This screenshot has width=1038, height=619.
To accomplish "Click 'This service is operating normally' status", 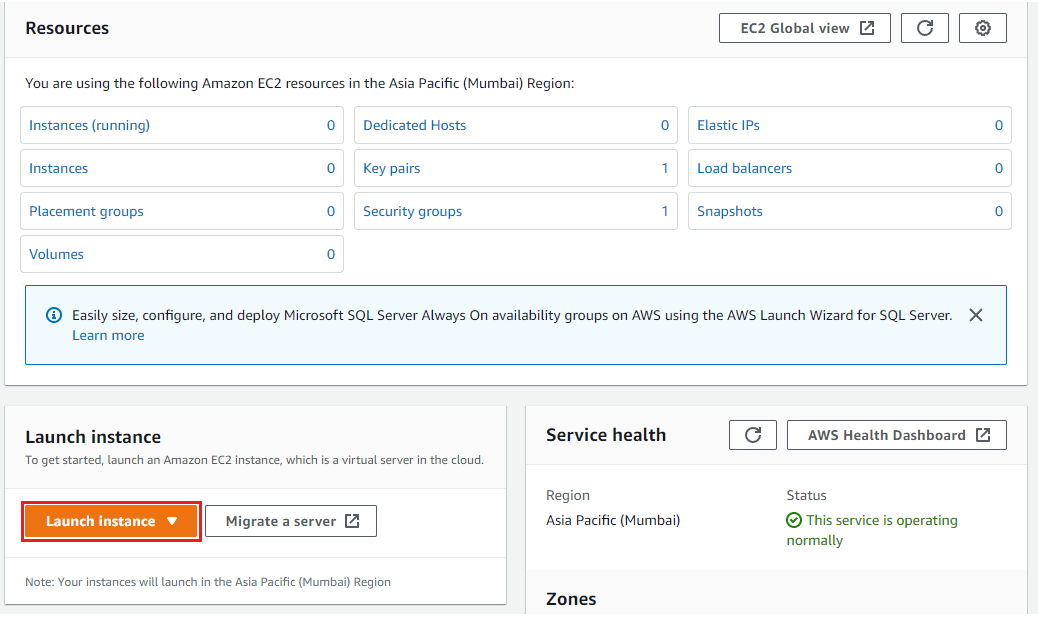I will coord(872,530).
